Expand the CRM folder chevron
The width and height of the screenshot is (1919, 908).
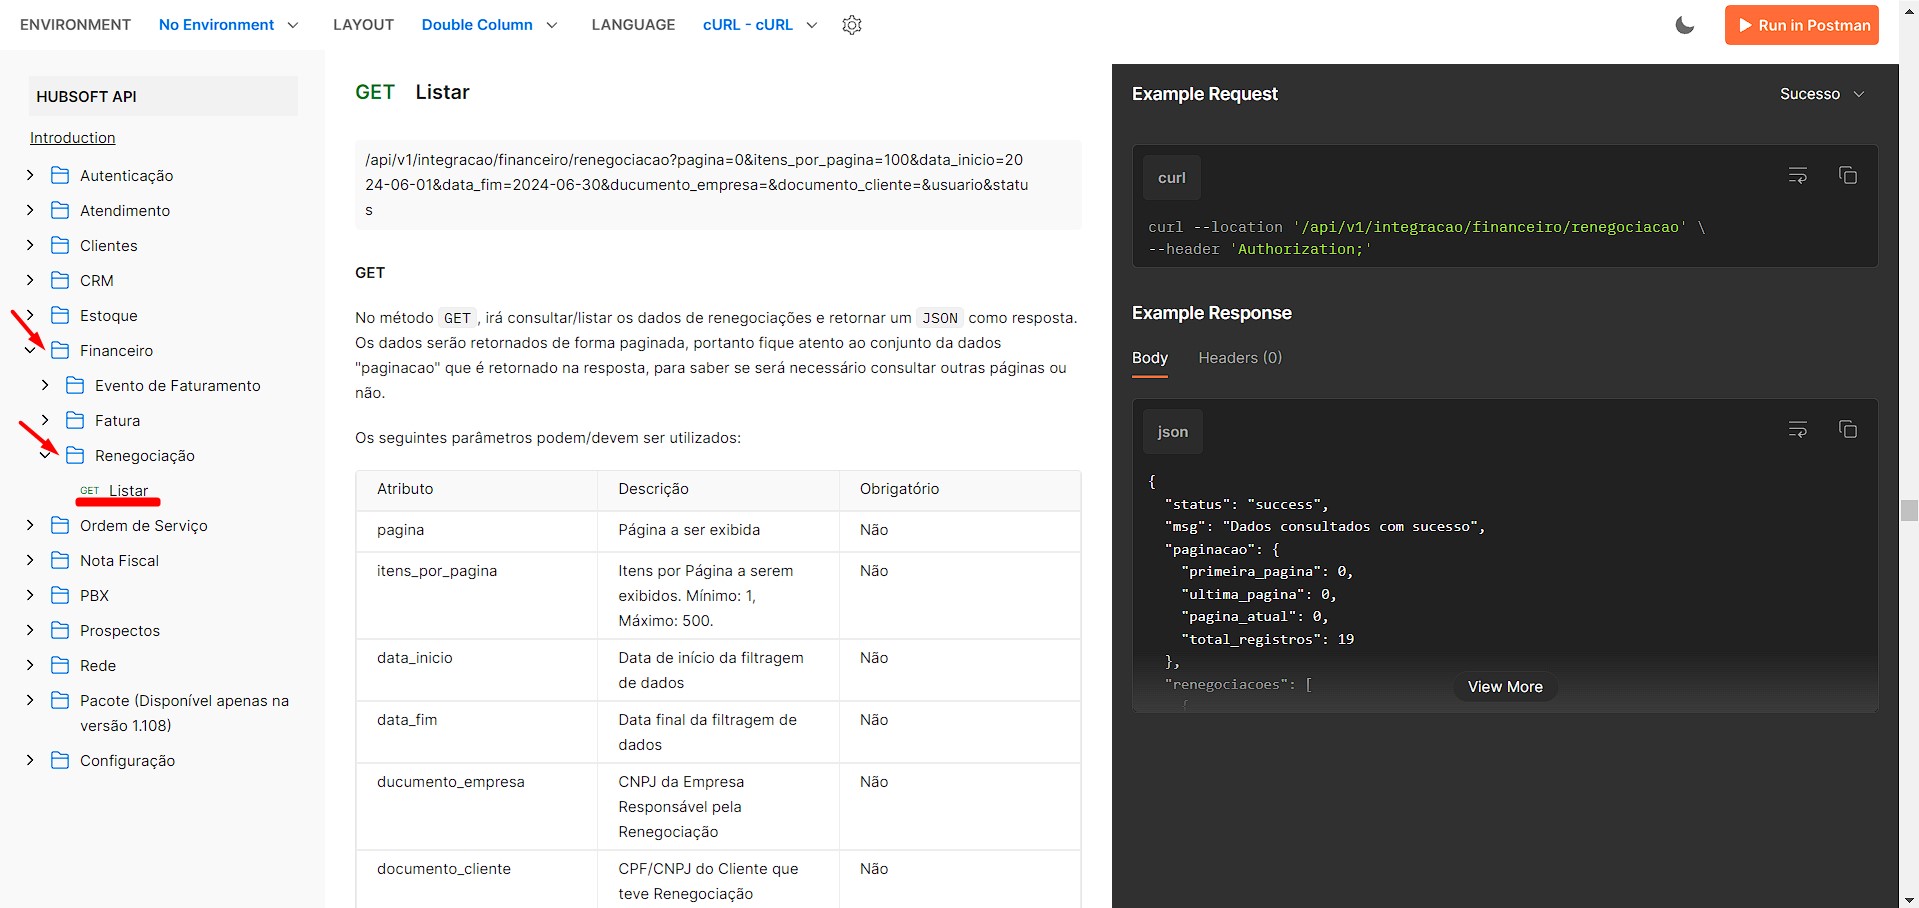(30, 280)
